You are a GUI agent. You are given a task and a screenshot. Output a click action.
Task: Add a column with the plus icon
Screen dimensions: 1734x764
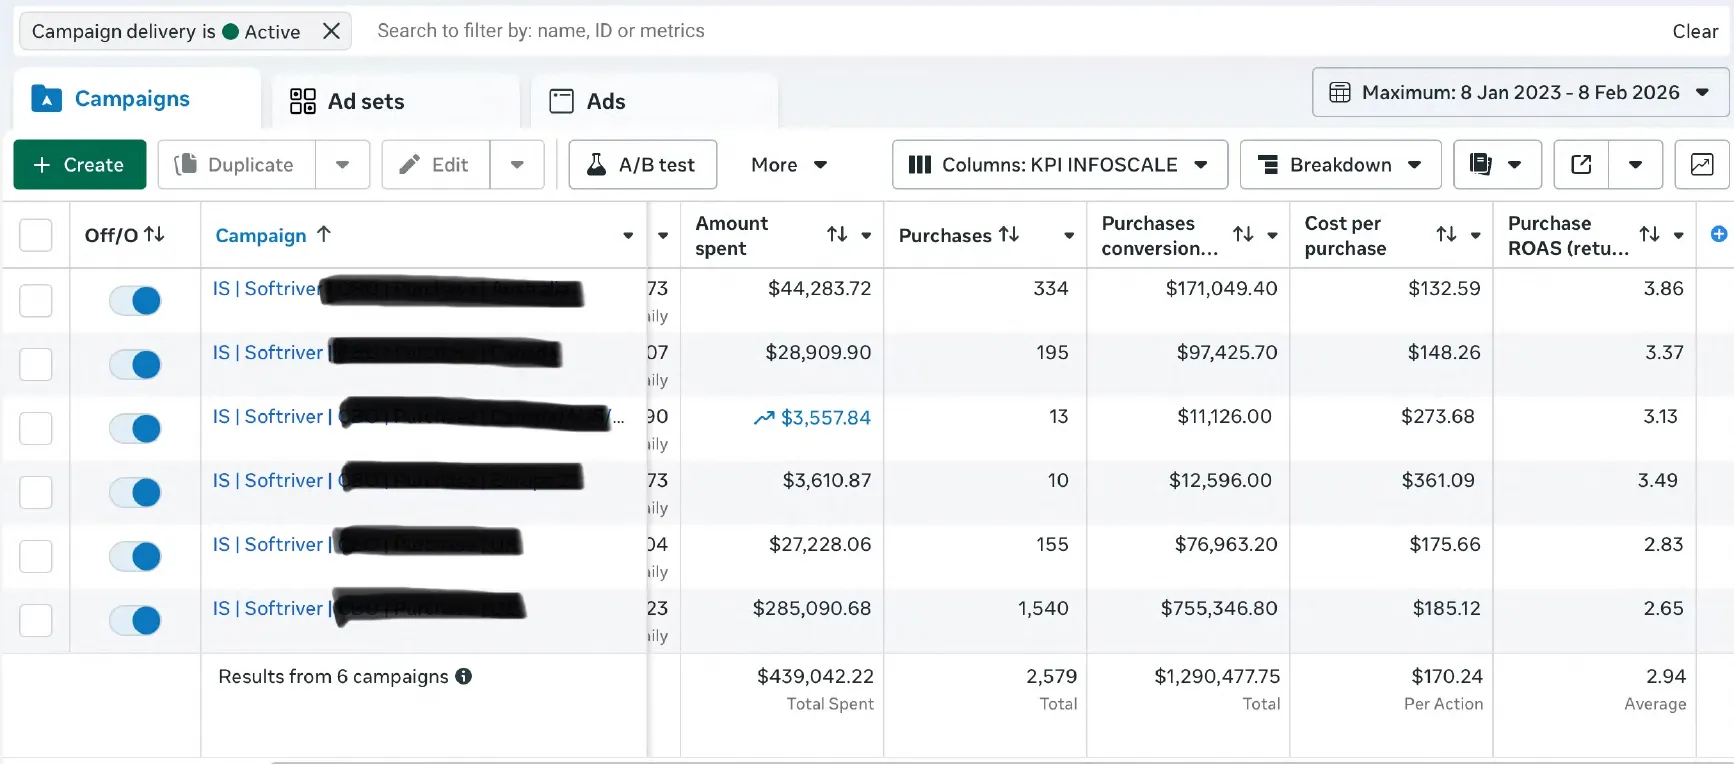1718,234
